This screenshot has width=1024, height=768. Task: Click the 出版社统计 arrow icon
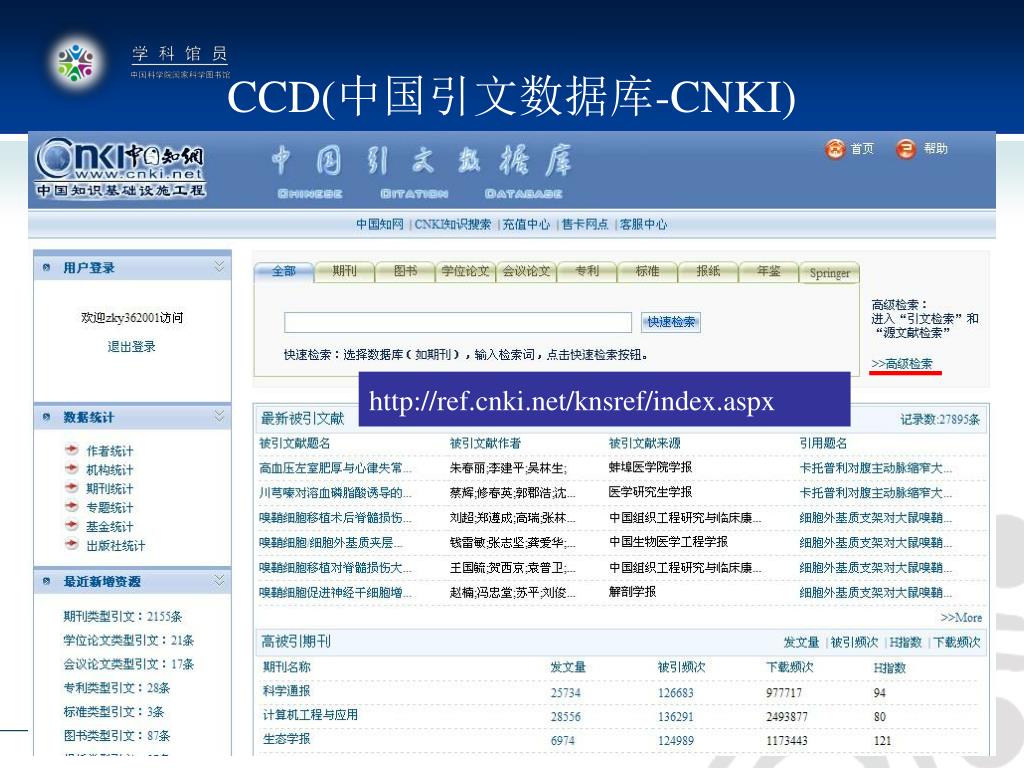pos(72,545)
